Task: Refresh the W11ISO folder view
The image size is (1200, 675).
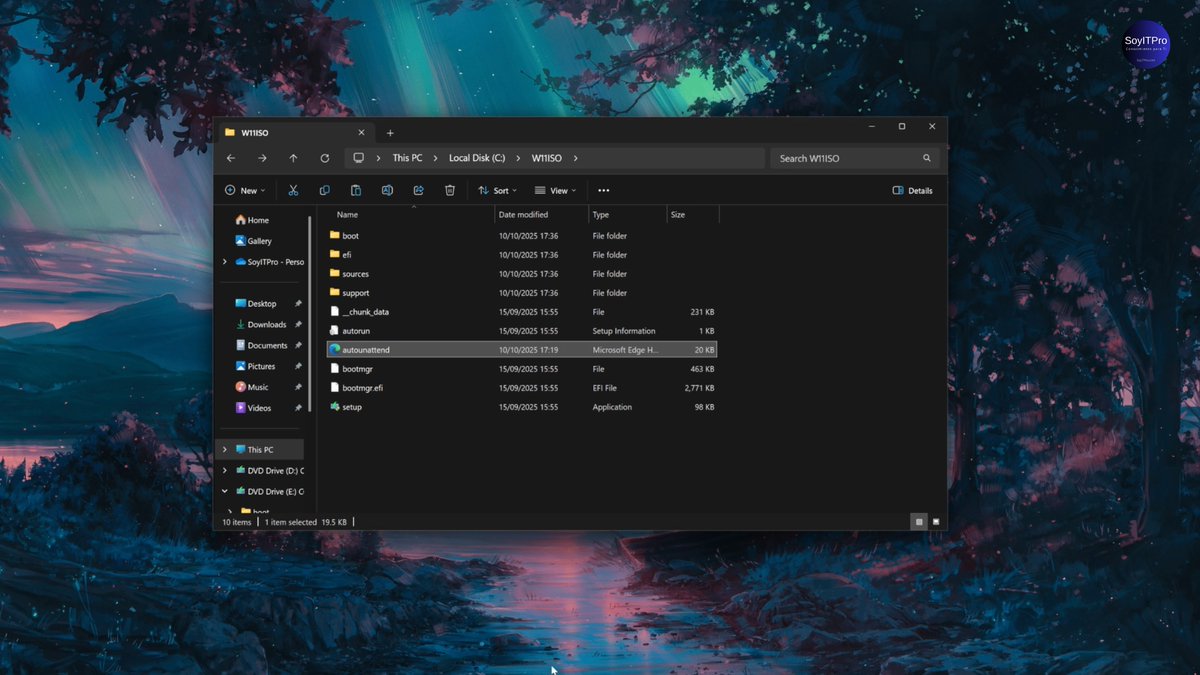Action: click(x=324, y=158)
